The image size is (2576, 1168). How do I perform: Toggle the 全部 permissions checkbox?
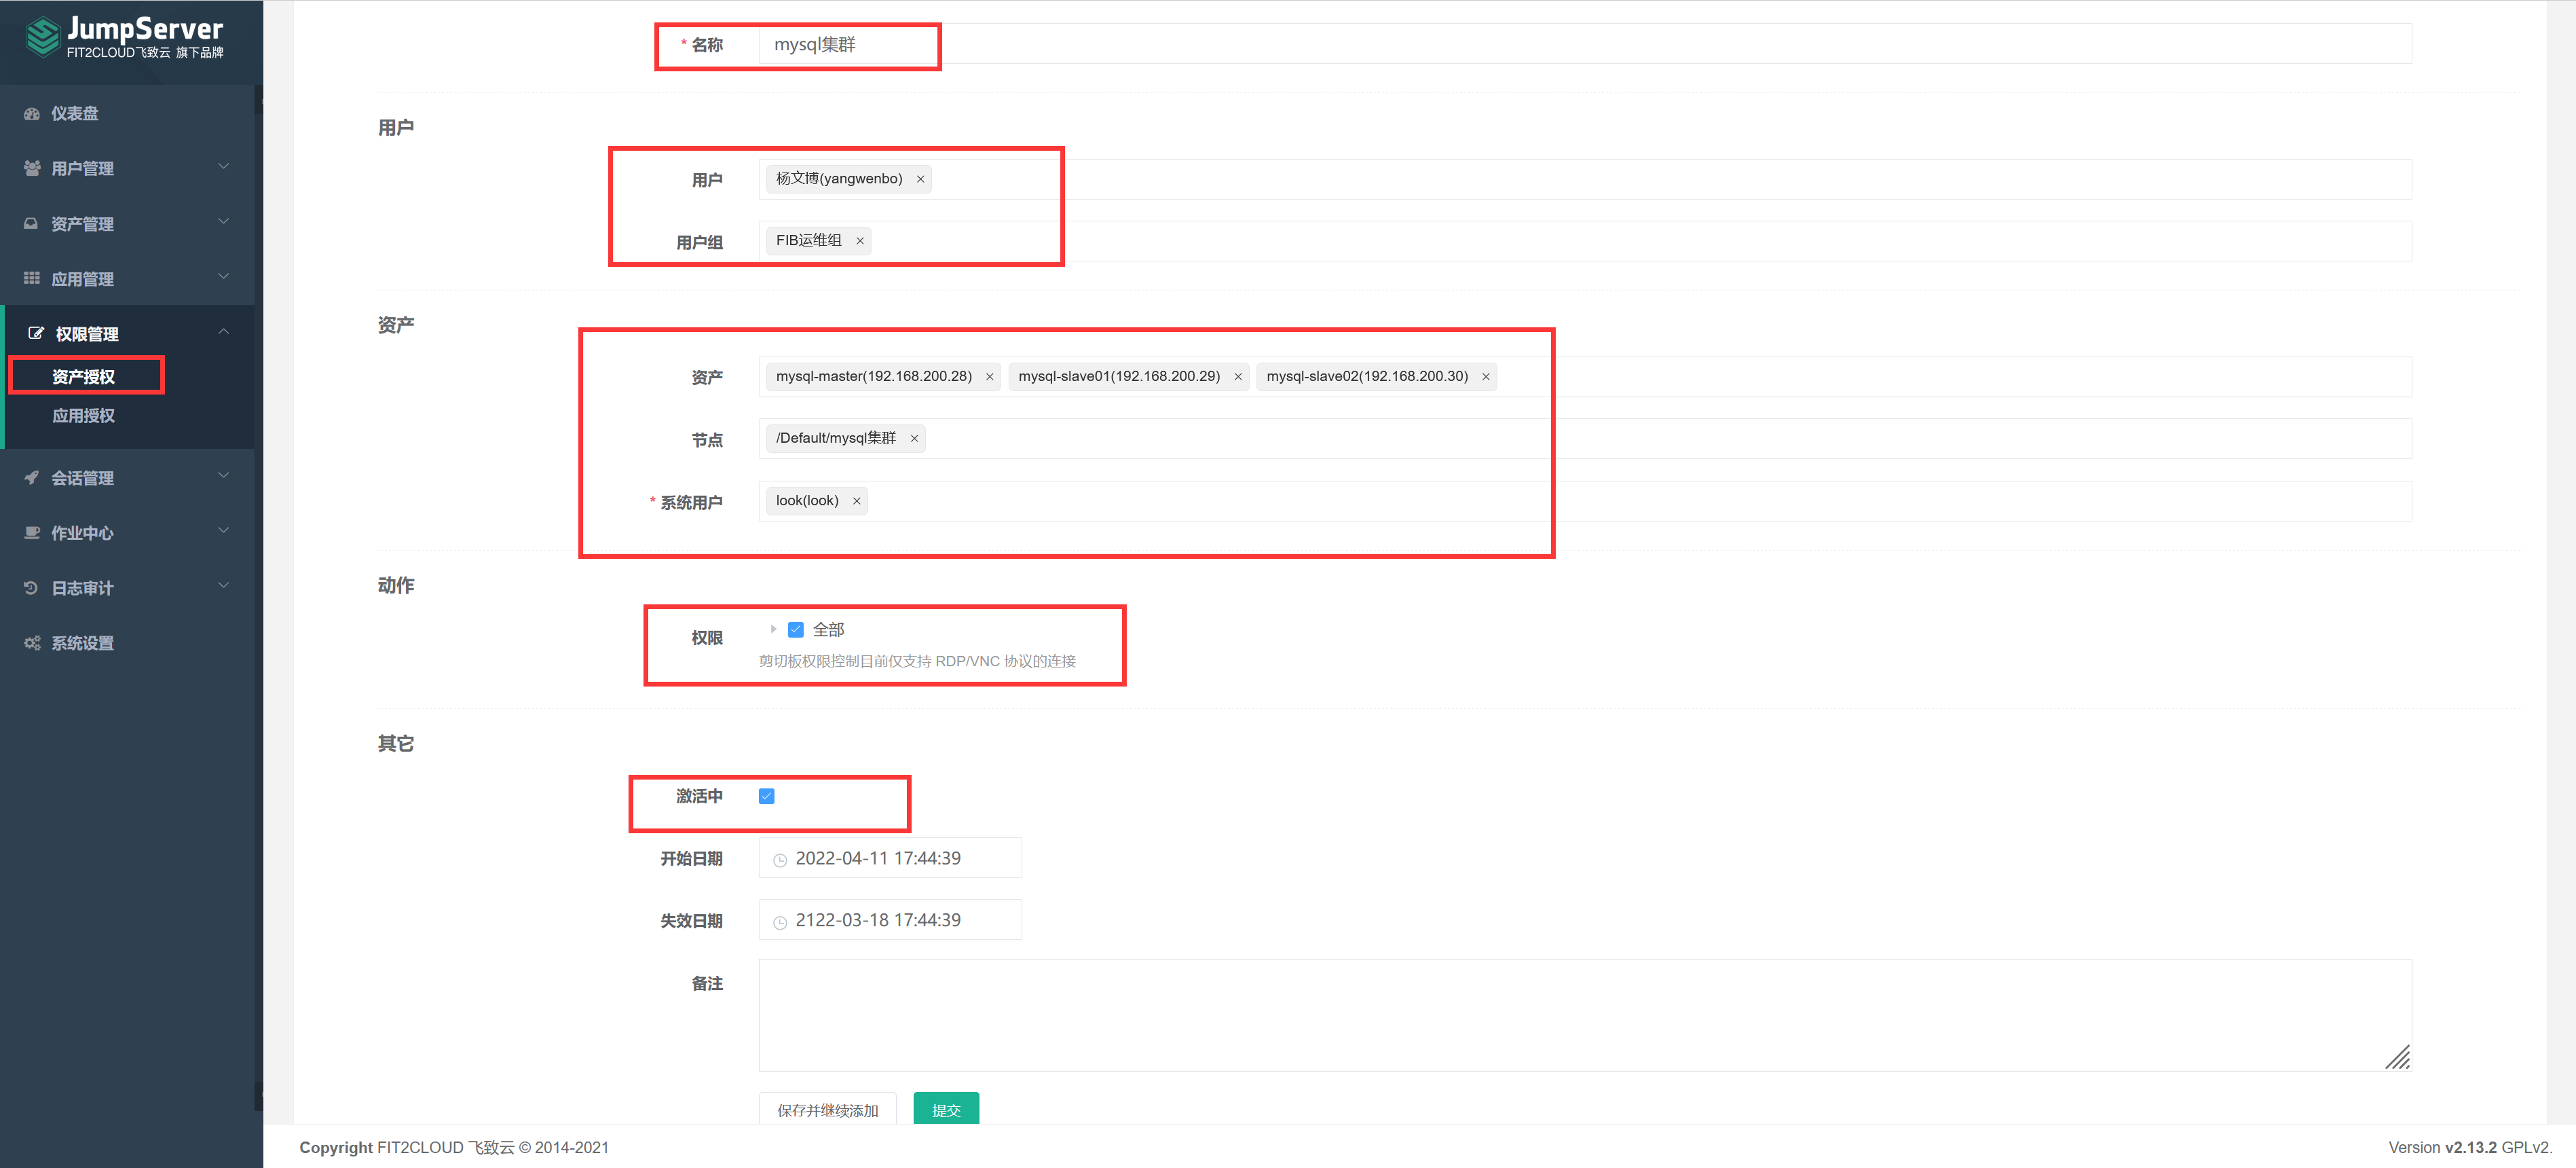point(796,630)
